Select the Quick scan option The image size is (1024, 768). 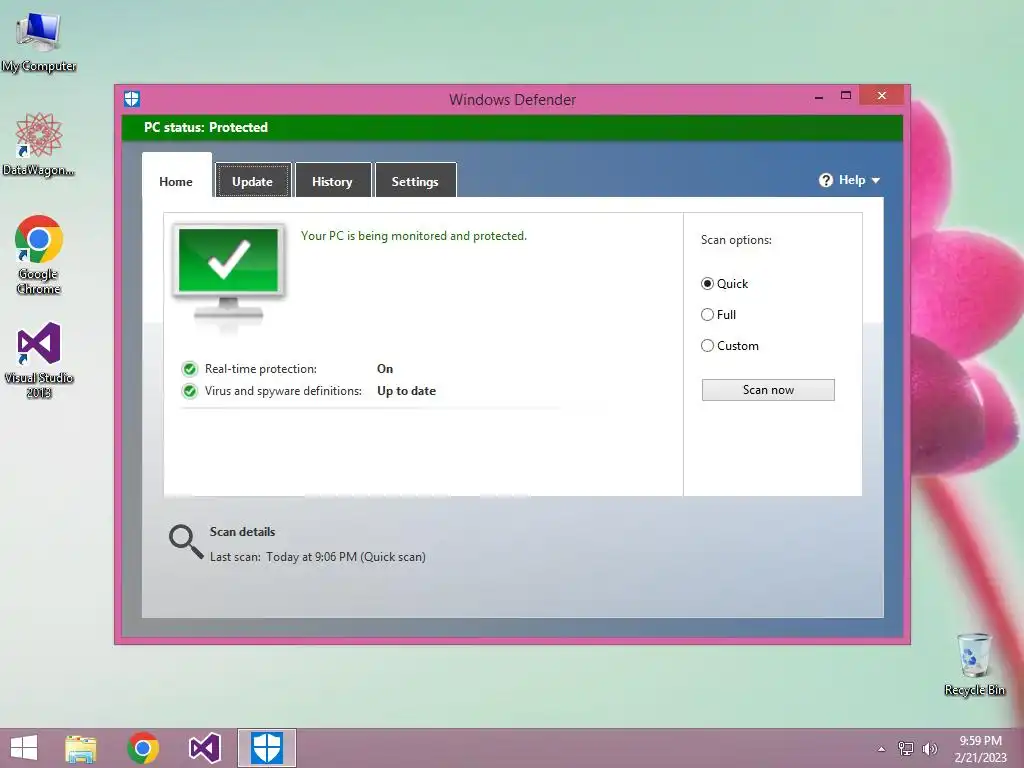pyautogui.click(x=724, y=283)
